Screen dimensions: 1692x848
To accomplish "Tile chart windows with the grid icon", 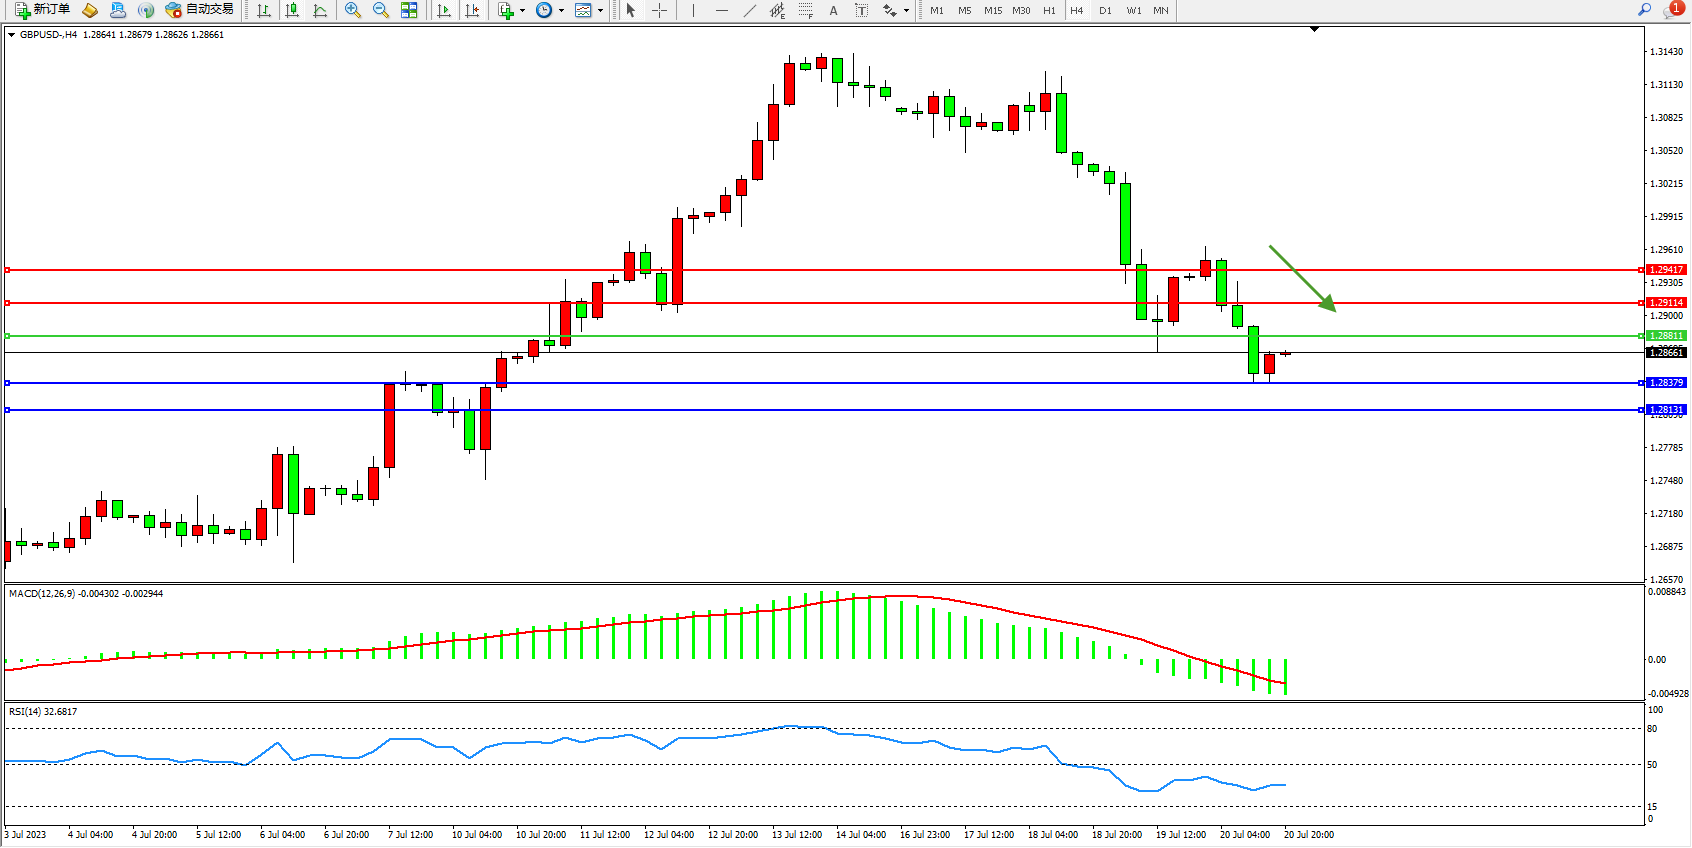I will [409, 10].
